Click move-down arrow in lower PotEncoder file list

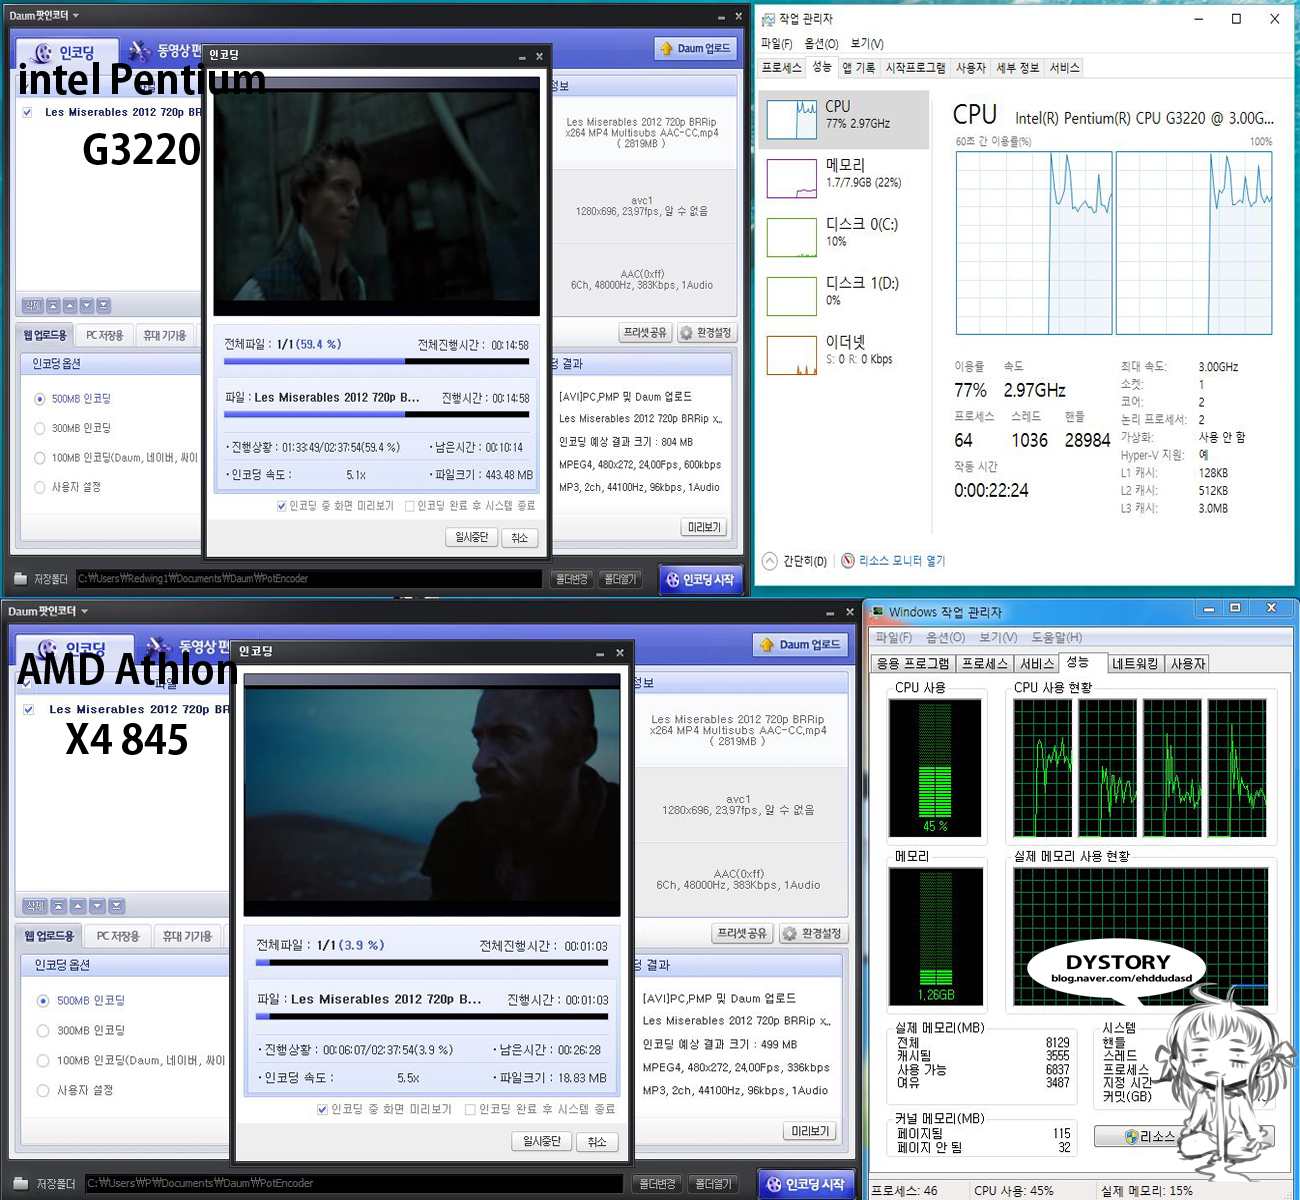click(x=97, y=906)
